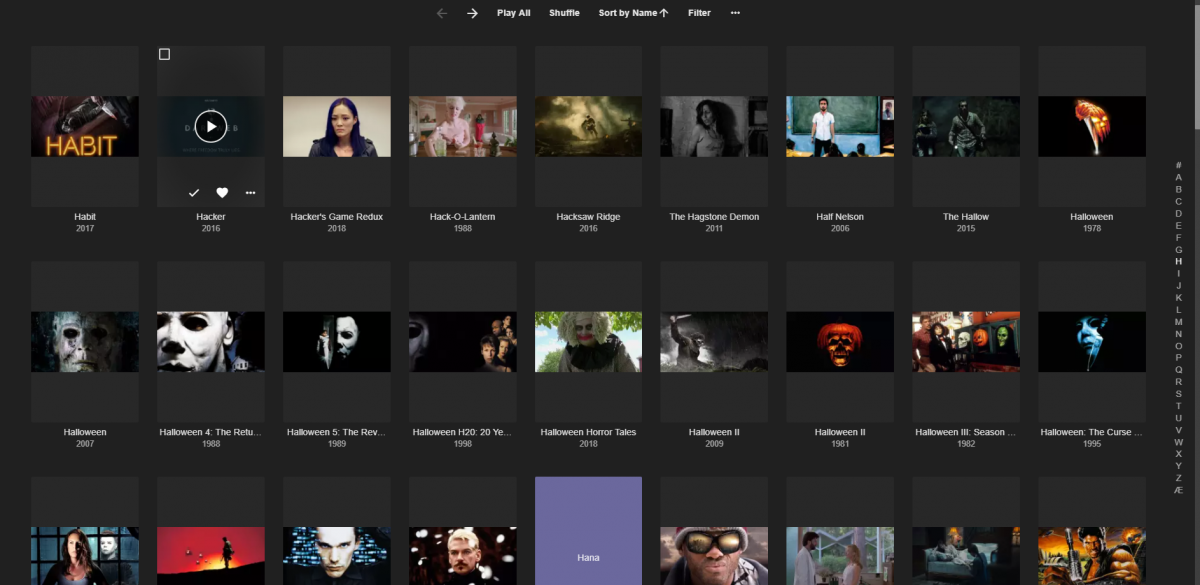Open toolbar more options ellipsis
The image size is (1200, 585).
(736, 13)
